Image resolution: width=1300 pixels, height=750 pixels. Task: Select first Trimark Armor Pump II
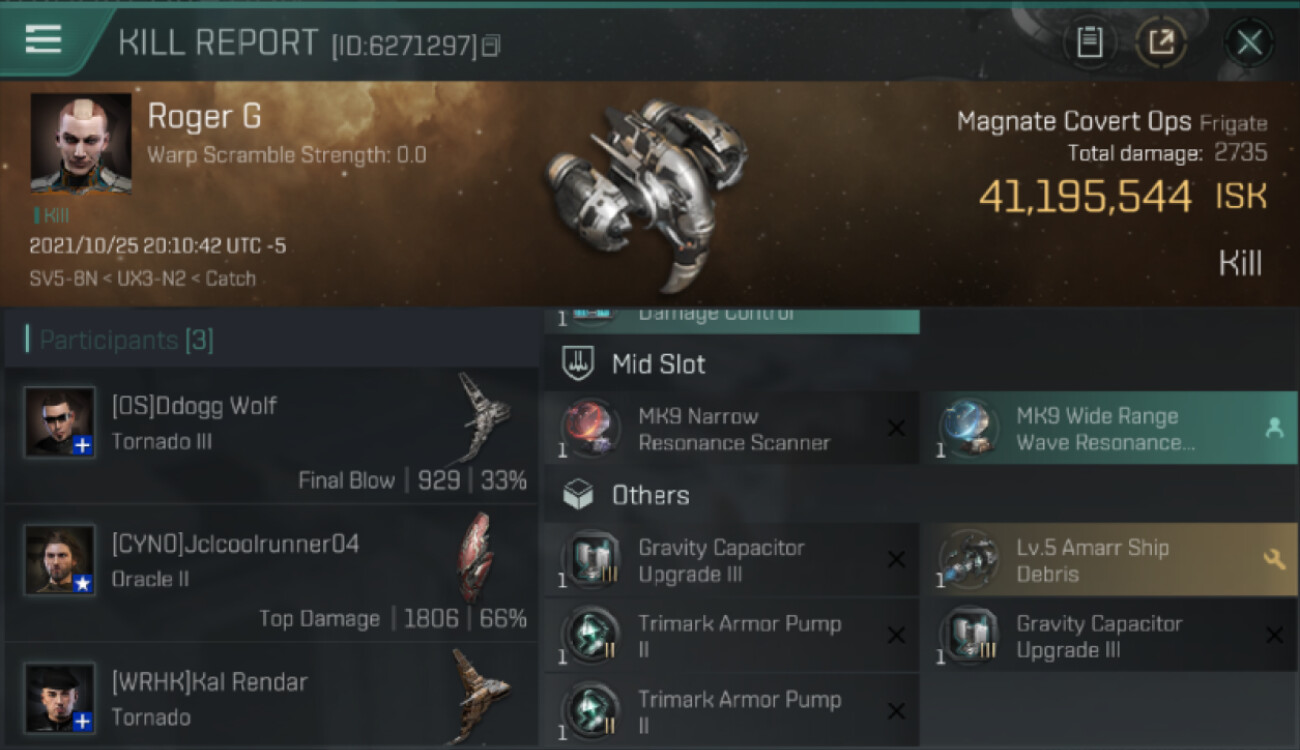click(732, 636)
